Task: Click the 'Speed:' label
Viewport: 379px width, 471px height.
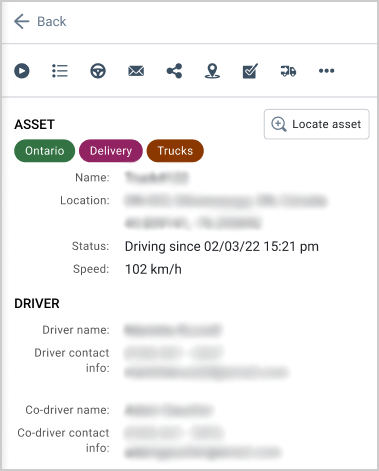Action: point(91,269)
